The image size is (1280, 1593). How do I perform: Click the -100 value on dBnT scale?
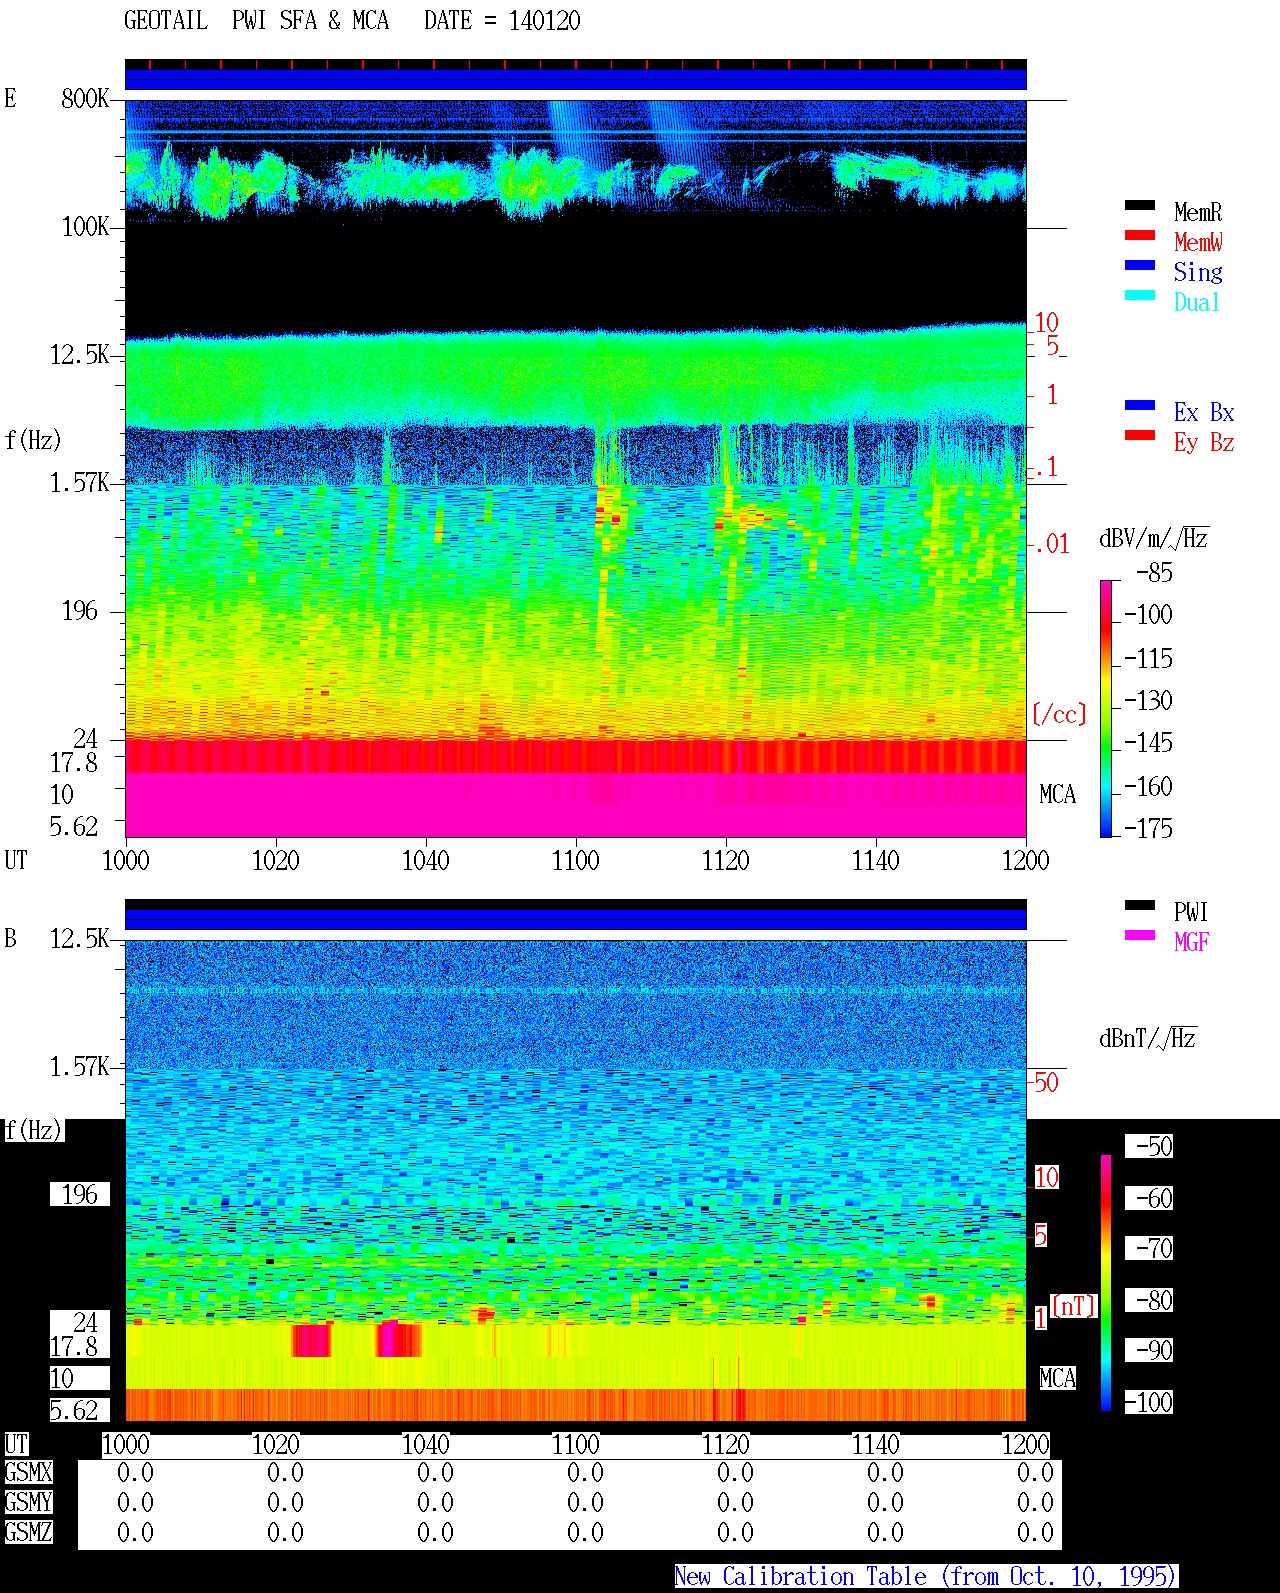pos(1150,1402)
